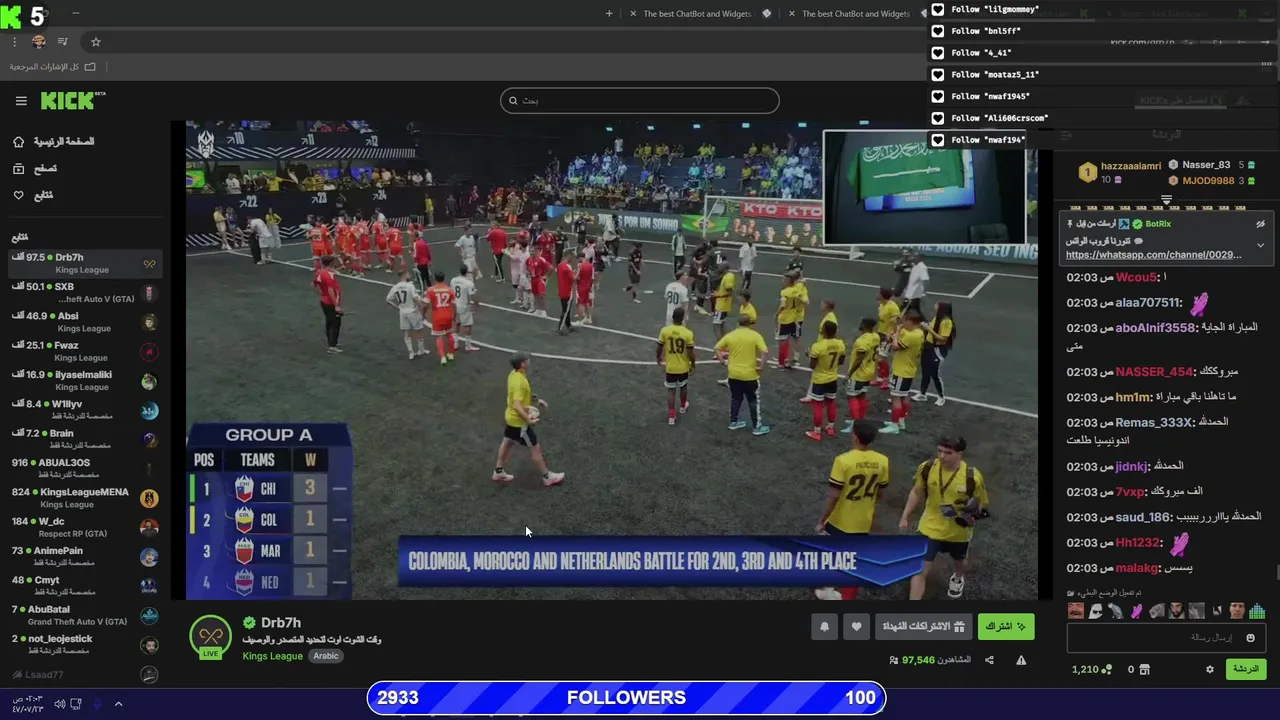Click the Drb7h LIVE profile avatar
Image resolution: width=1280 pixels, height=720 pixels.
[x=210, y=637]
